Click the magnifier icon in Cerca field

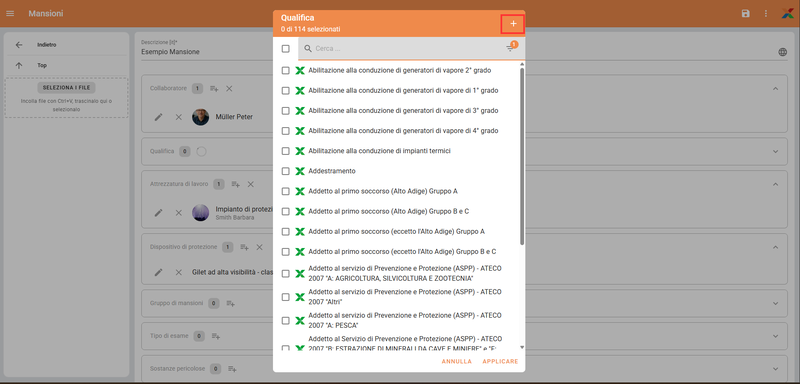click(308, 48)
